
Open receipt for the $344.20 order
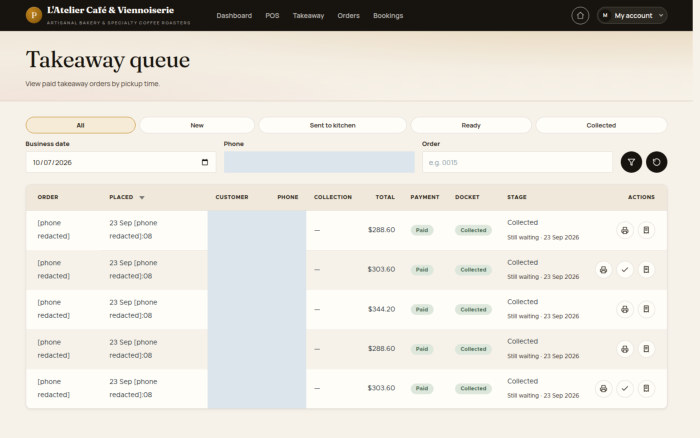coord(646,309)
